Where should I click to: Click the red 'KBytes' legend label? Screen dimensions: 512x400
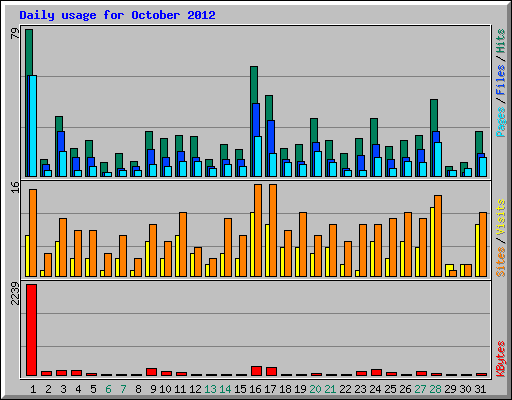[501, 359]
